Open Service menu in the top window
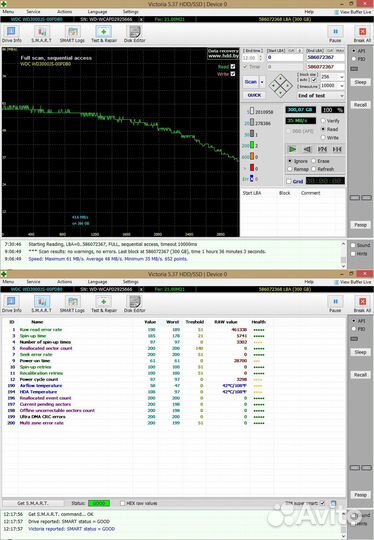This screenshot has width=374, height=540. click(33, 12)
